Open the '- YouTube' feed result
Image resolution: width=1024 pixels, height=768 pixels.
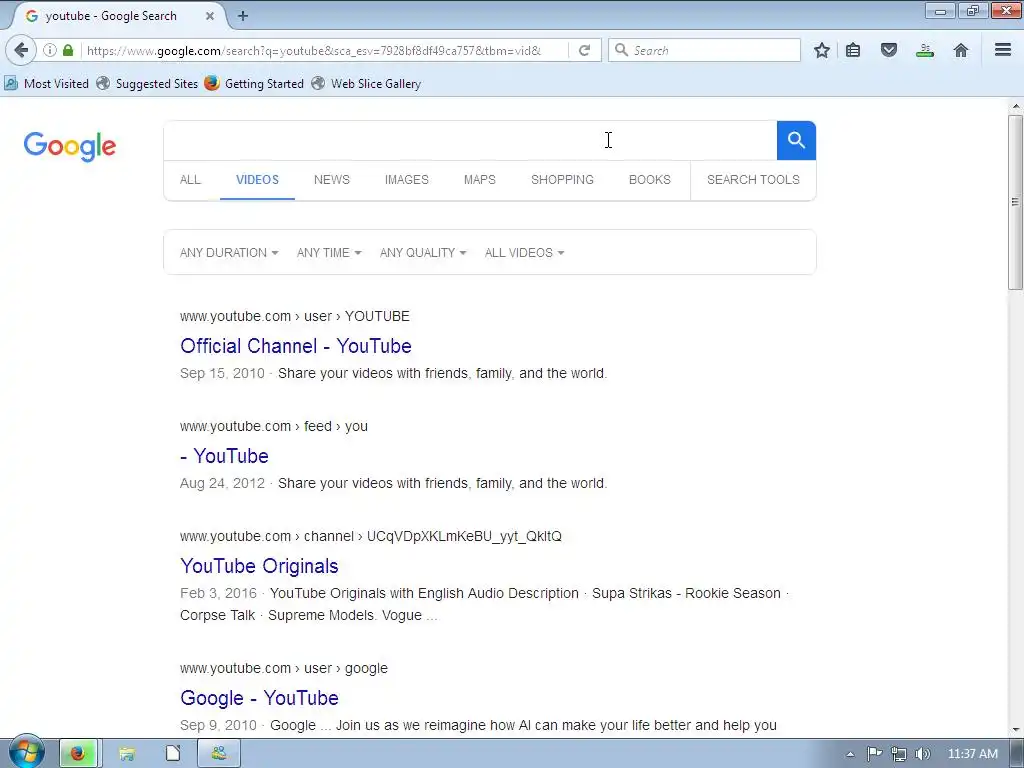click(x=224, y=456)
